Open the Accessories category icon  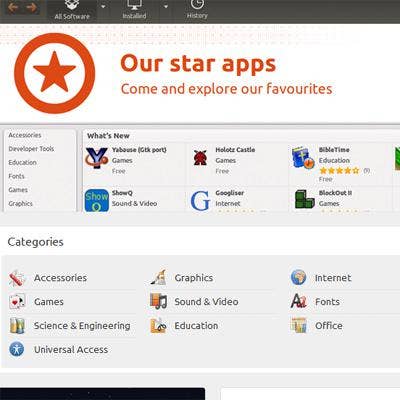pos(17,278)
